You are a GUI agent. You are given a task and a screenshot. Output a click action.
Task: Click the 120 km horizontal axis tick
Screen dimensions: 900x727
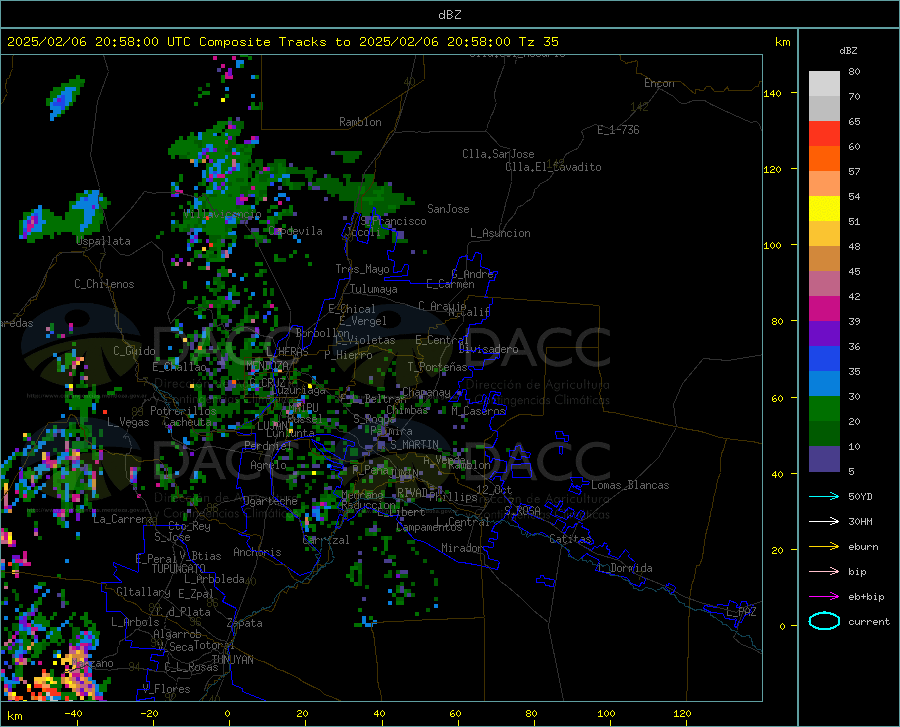point(682,714)
